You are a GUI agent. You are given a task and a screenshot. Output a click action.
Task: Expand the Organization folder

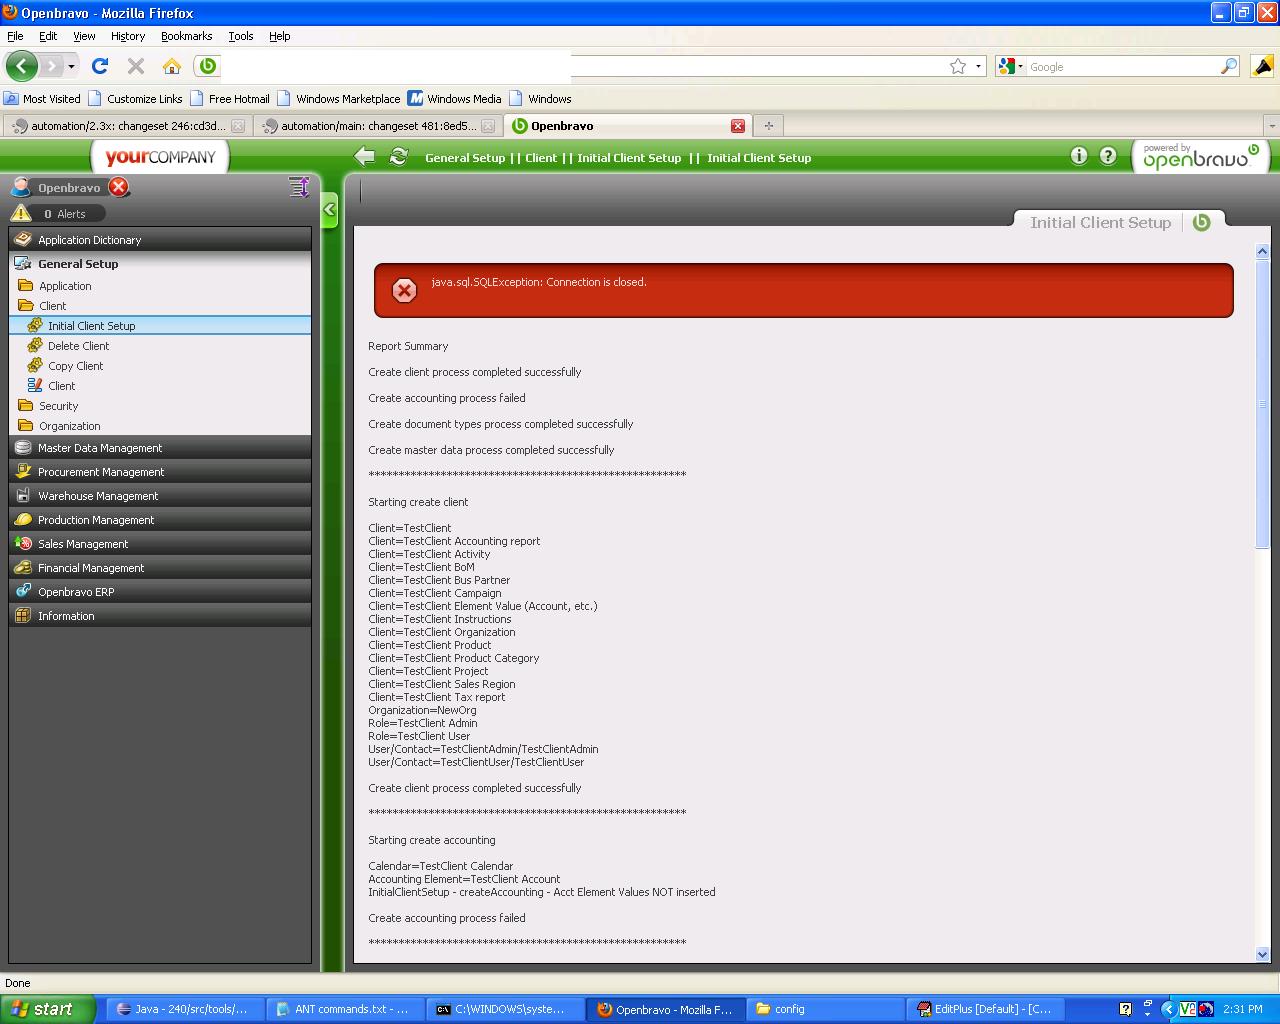coord(69,426)
